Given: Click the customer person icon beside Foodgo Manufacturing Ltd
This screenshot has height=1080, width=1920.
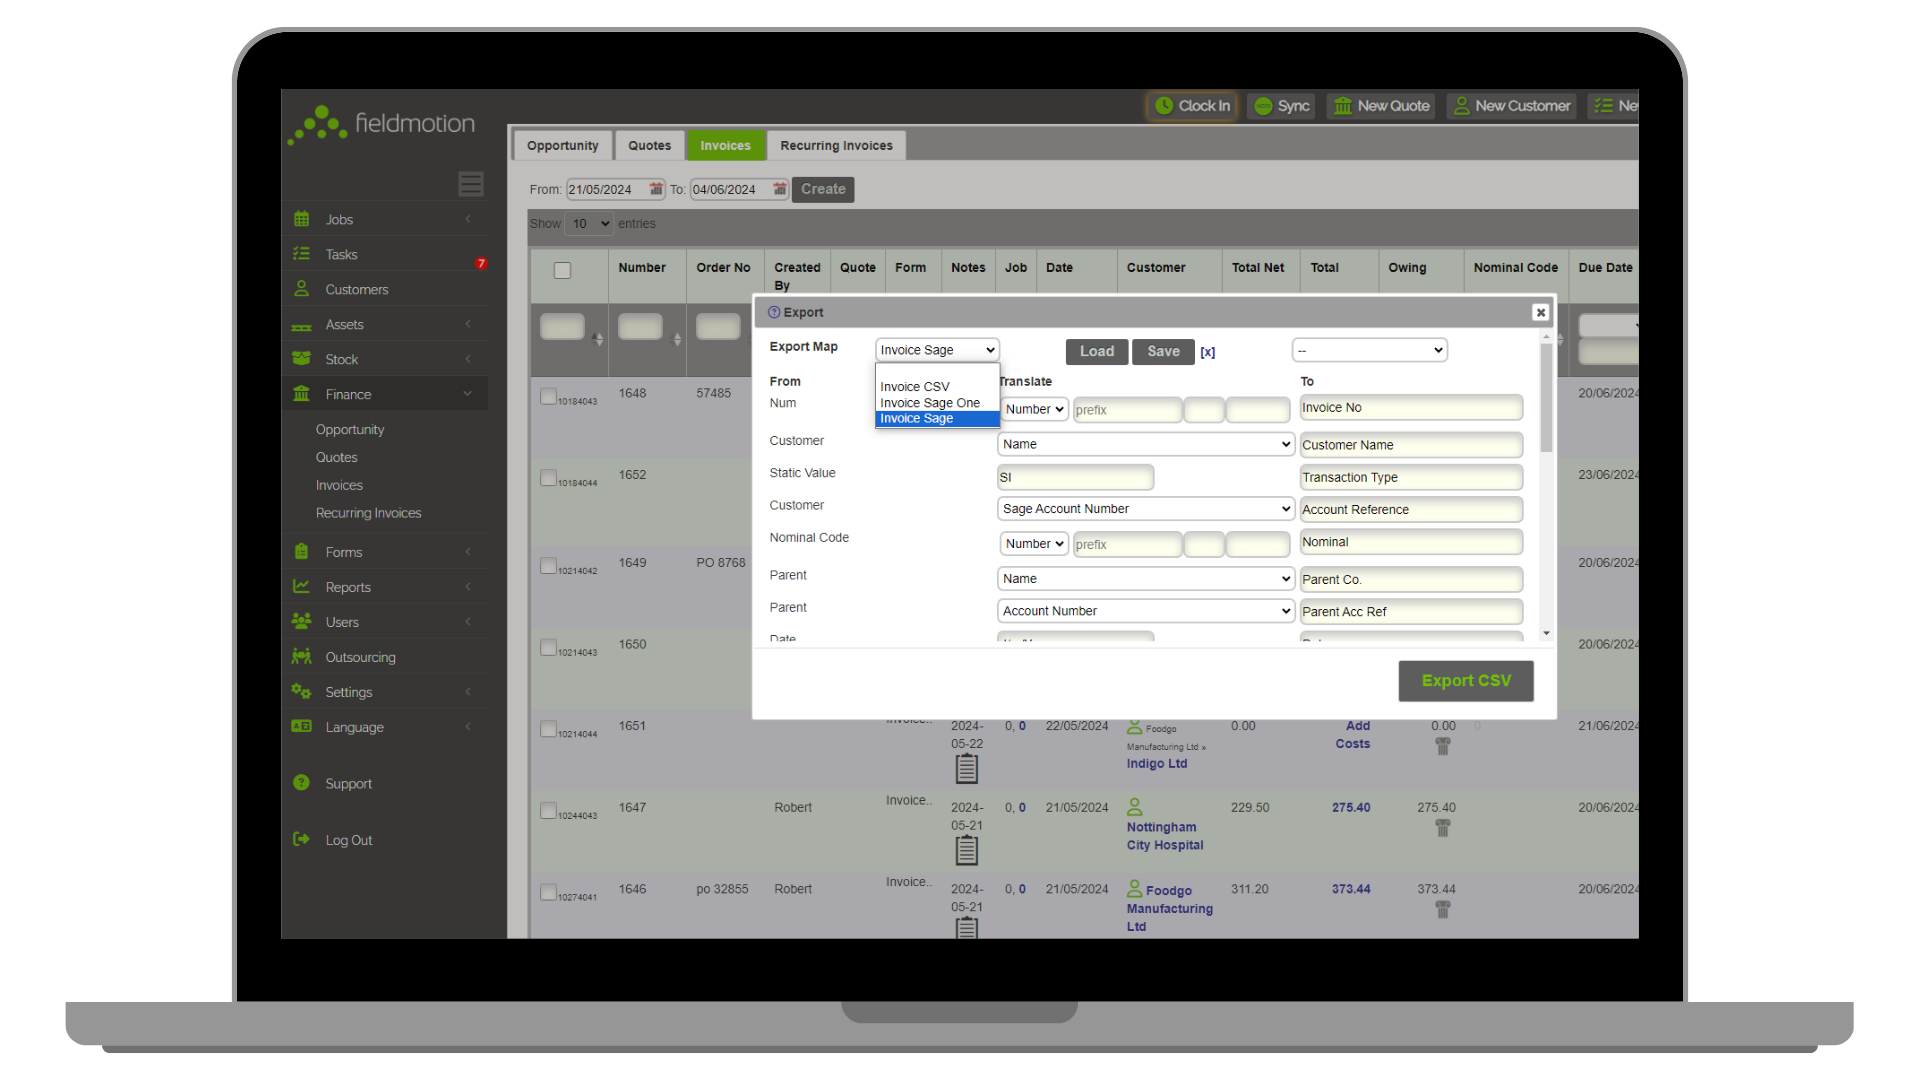Looking at the screenshot, I should tap(1134, 888).
